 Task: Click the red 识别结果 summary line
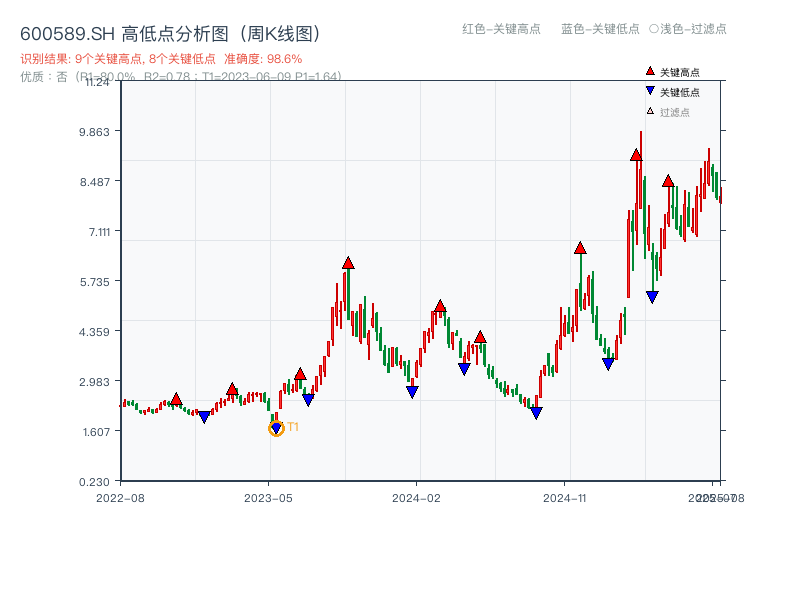(161, 59)
